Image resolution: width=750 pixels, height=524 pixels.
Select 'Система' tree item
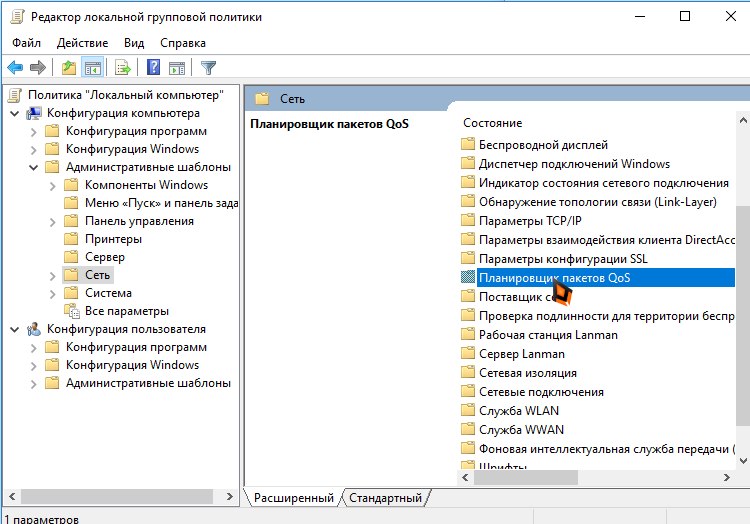[108, 293]
